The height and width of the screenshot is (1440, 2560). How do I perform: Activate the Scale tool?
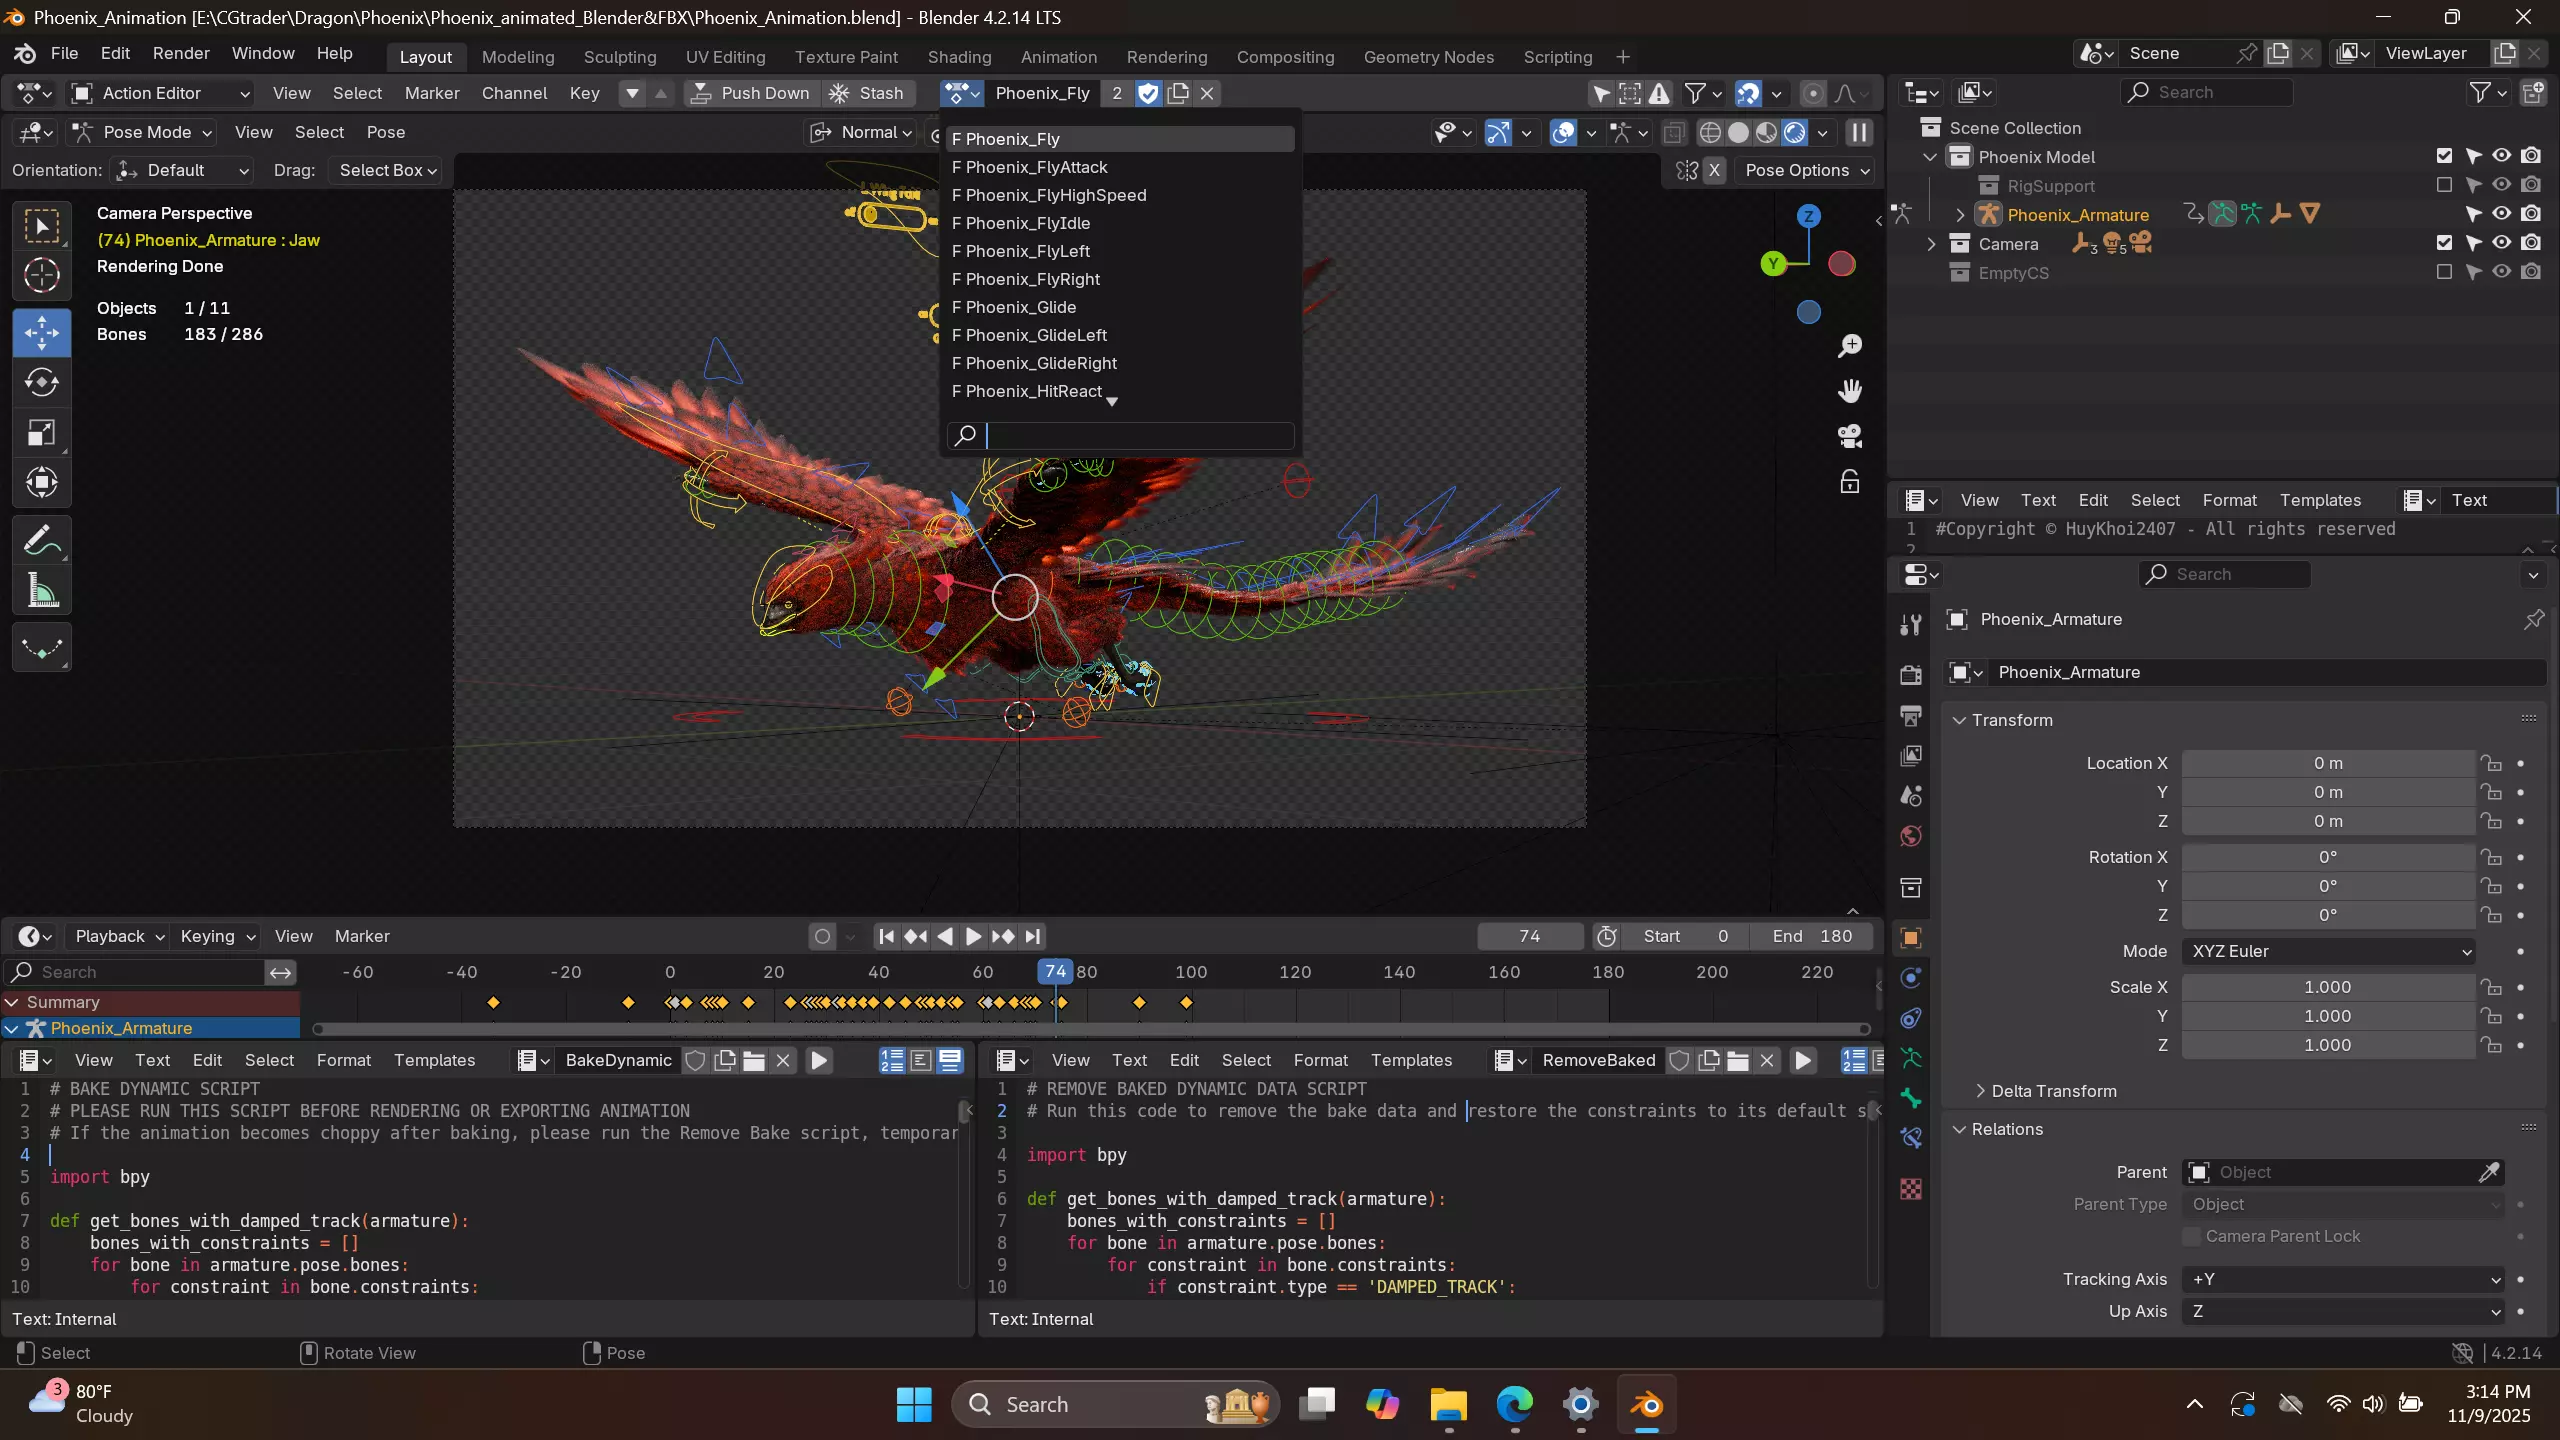pos(41,433)
